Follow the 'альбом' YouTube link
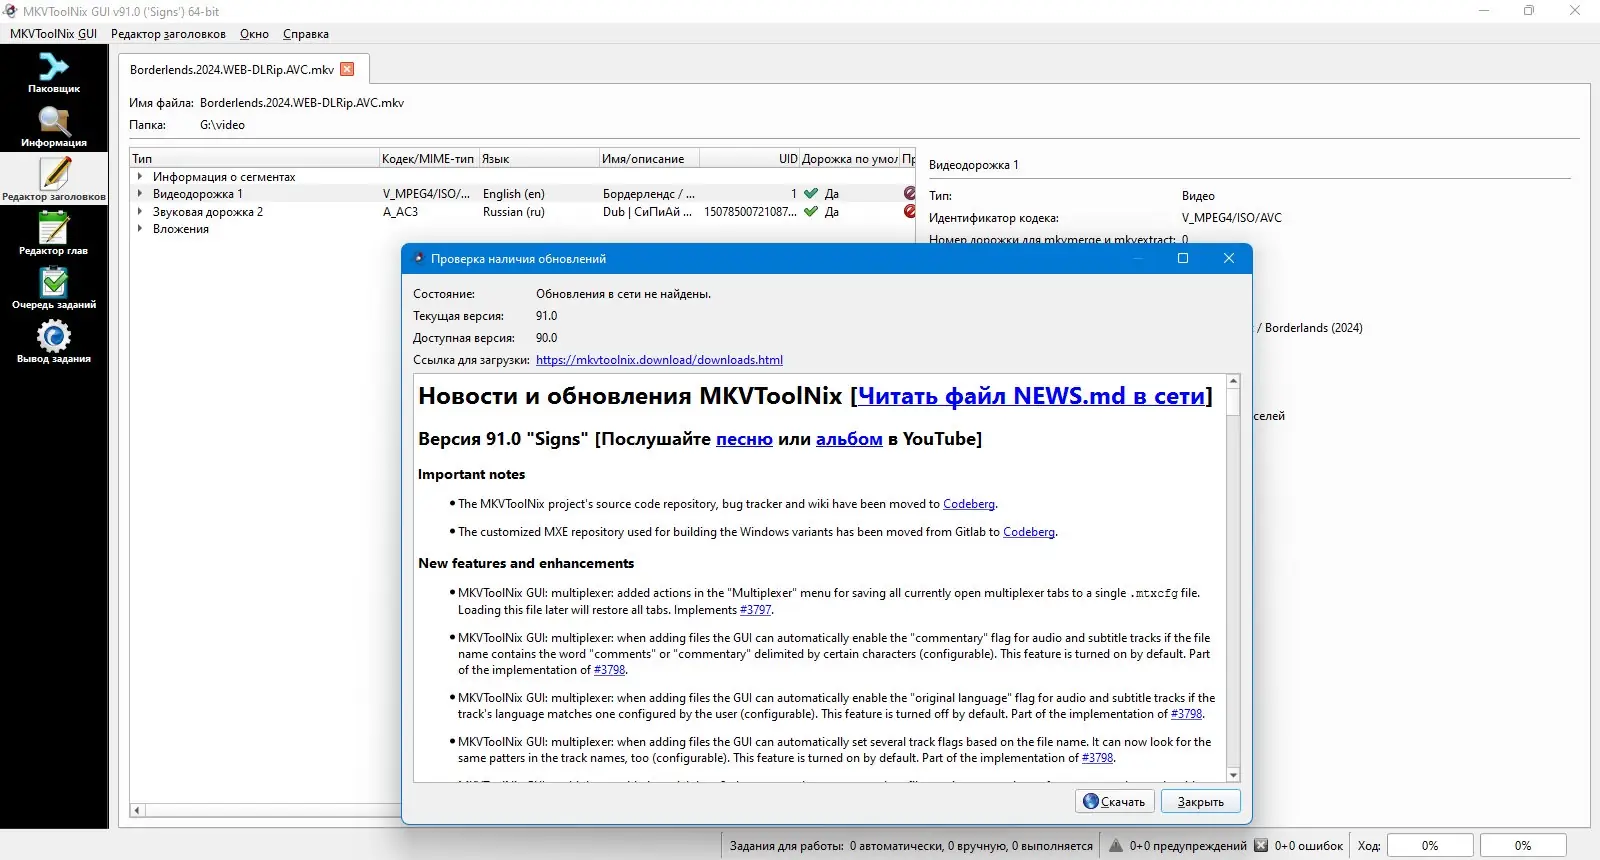 [x=849, y=439]
